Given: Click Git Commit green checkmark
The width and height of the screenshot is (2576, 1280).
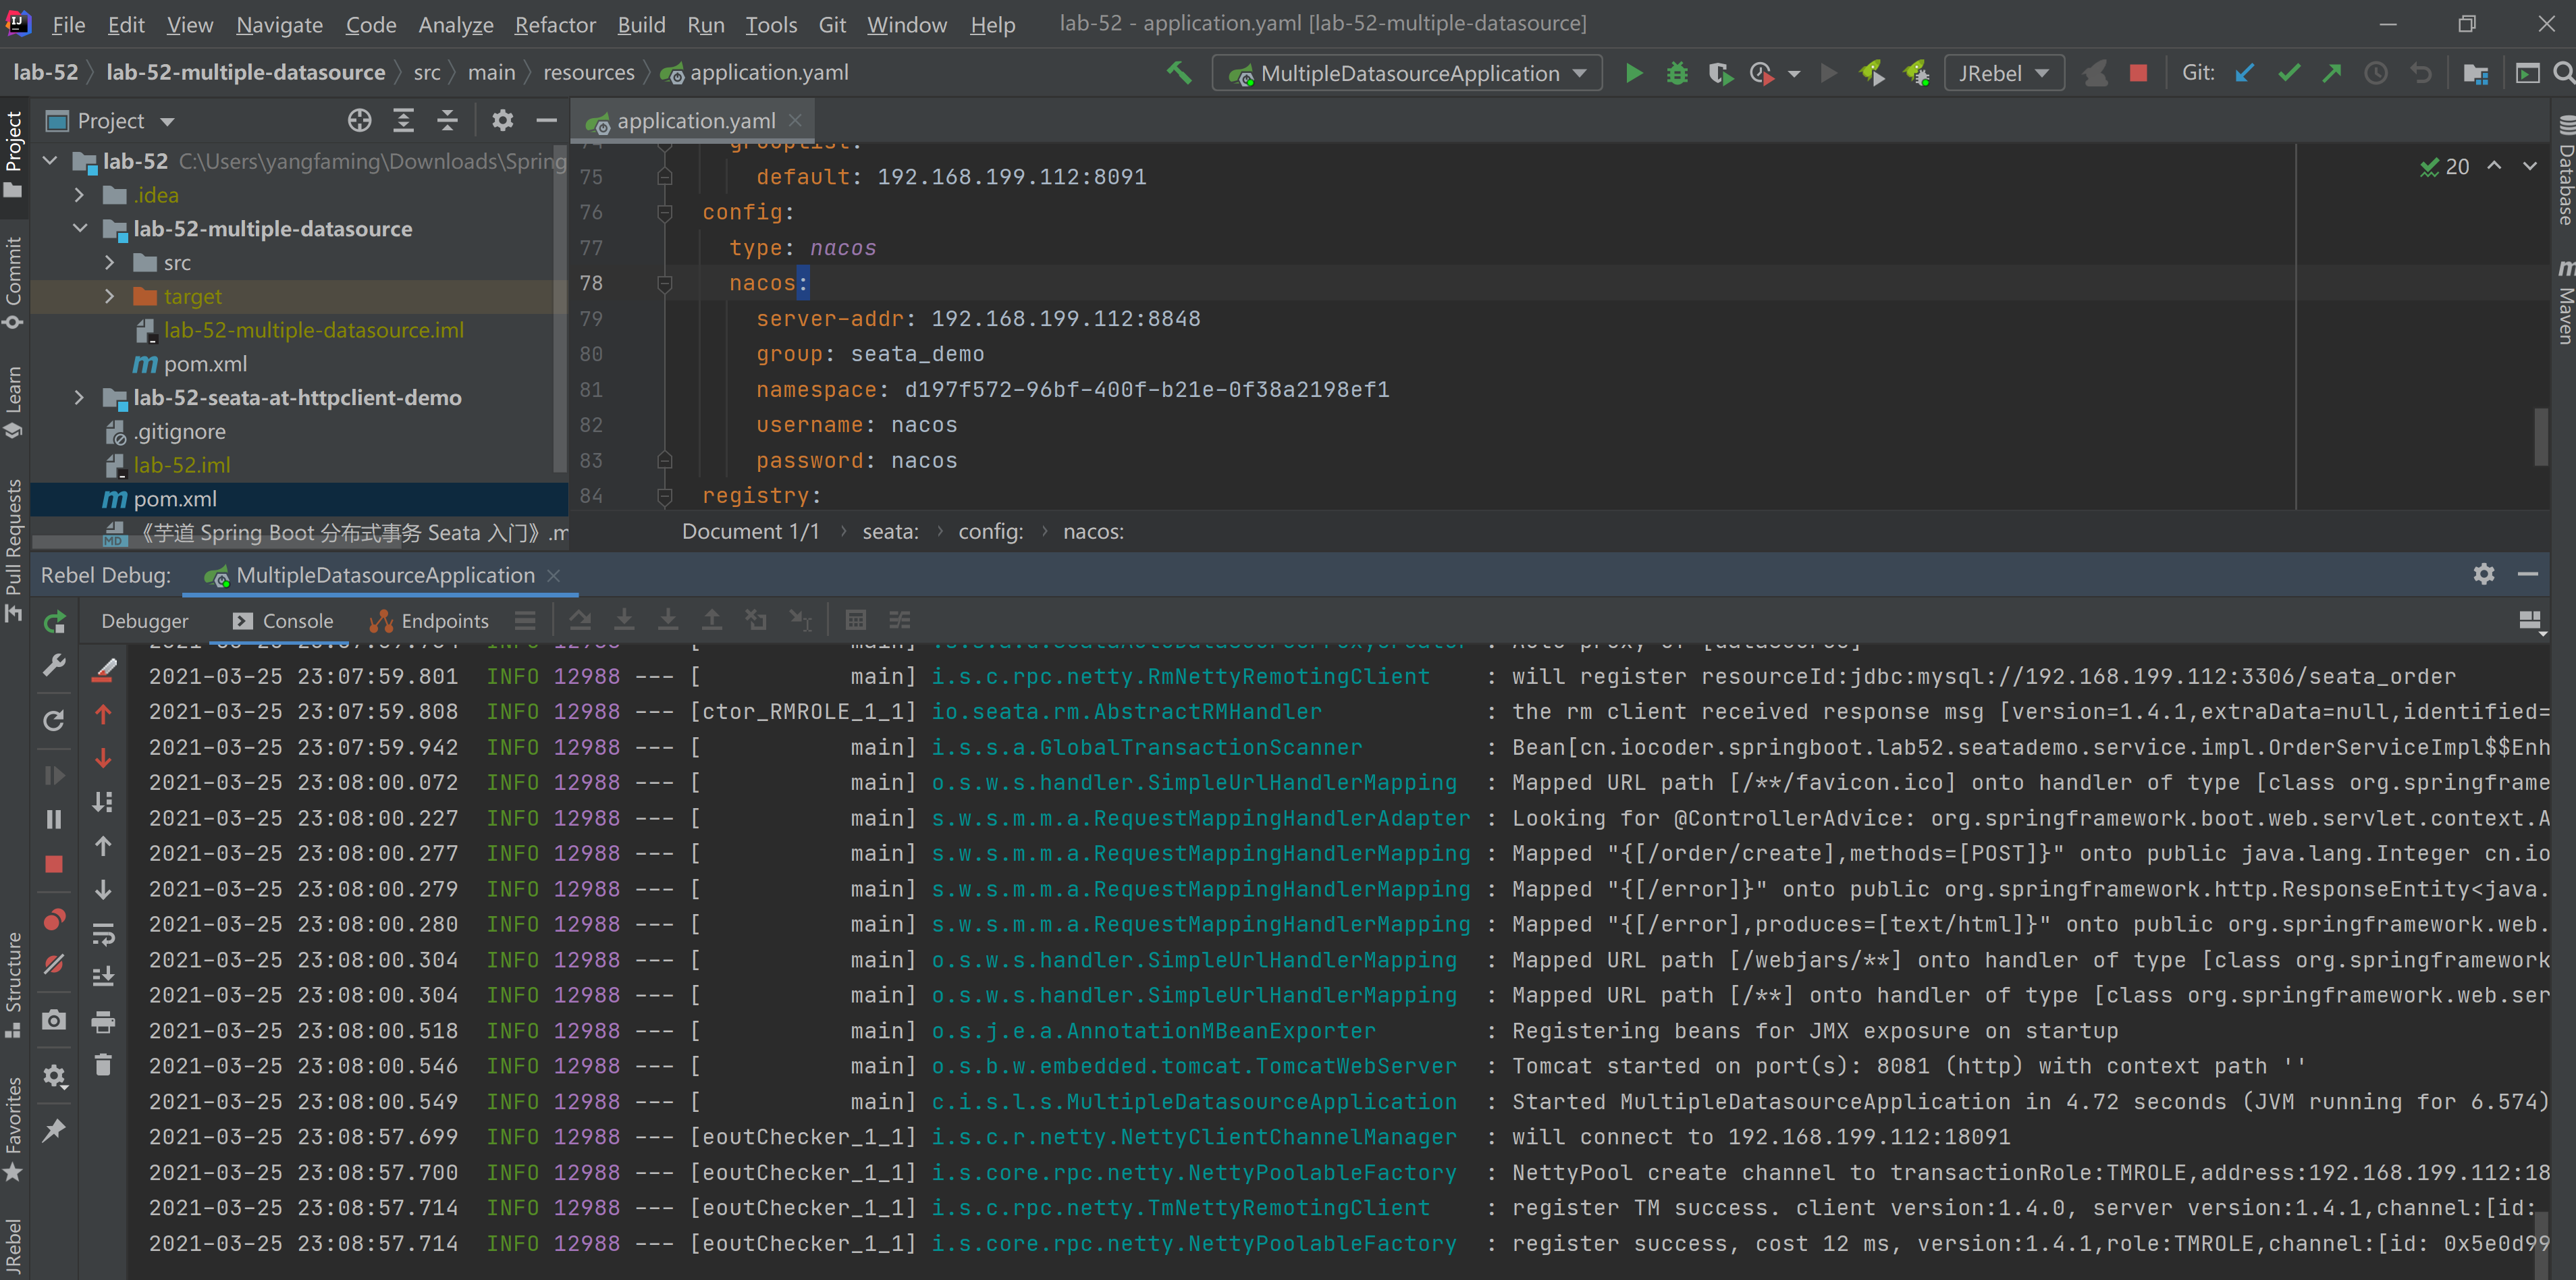Looking at the screenshot, I should [x=2288, y=73].
